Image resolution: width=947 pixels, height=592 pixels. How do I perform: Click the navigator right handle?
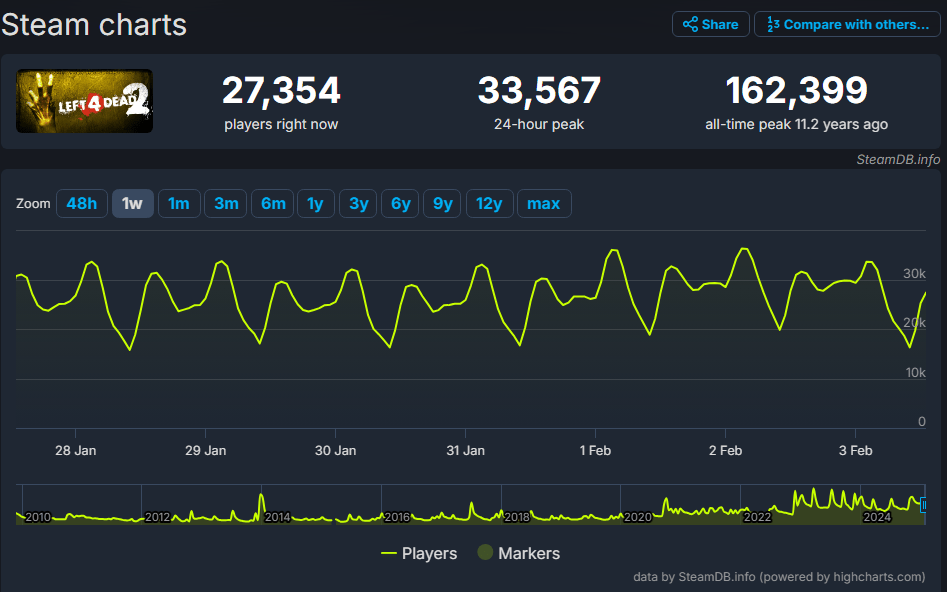coord(923,504)
